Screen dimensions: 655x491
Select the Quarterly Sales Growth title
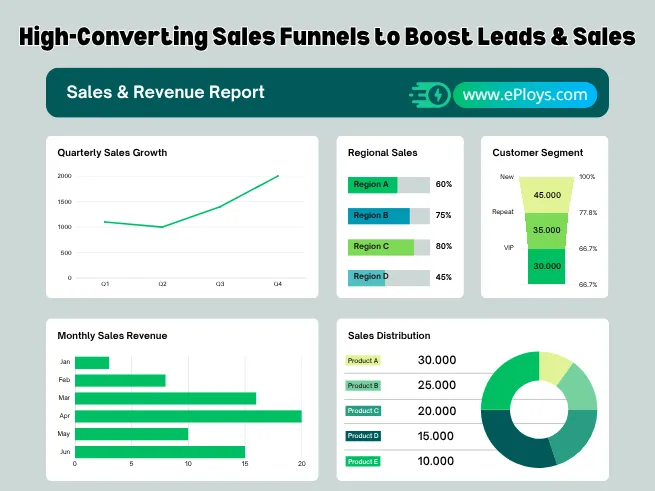click(112, 153)
